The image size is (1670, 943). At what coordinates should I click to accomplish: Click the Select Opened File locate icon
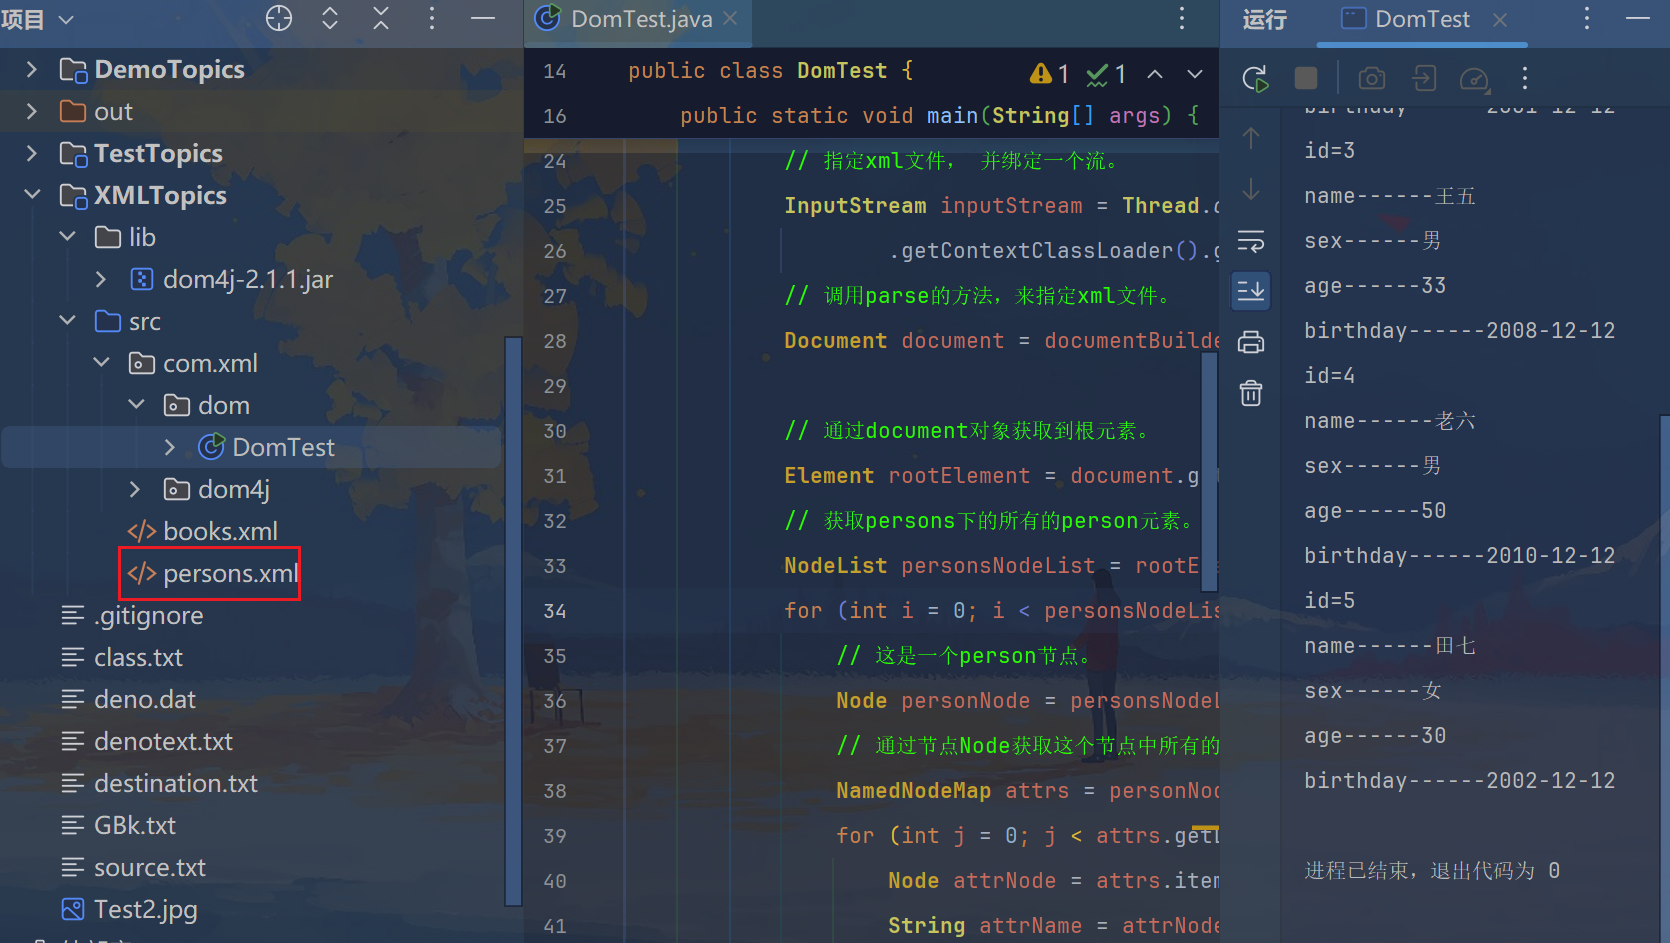coord(279,18)
